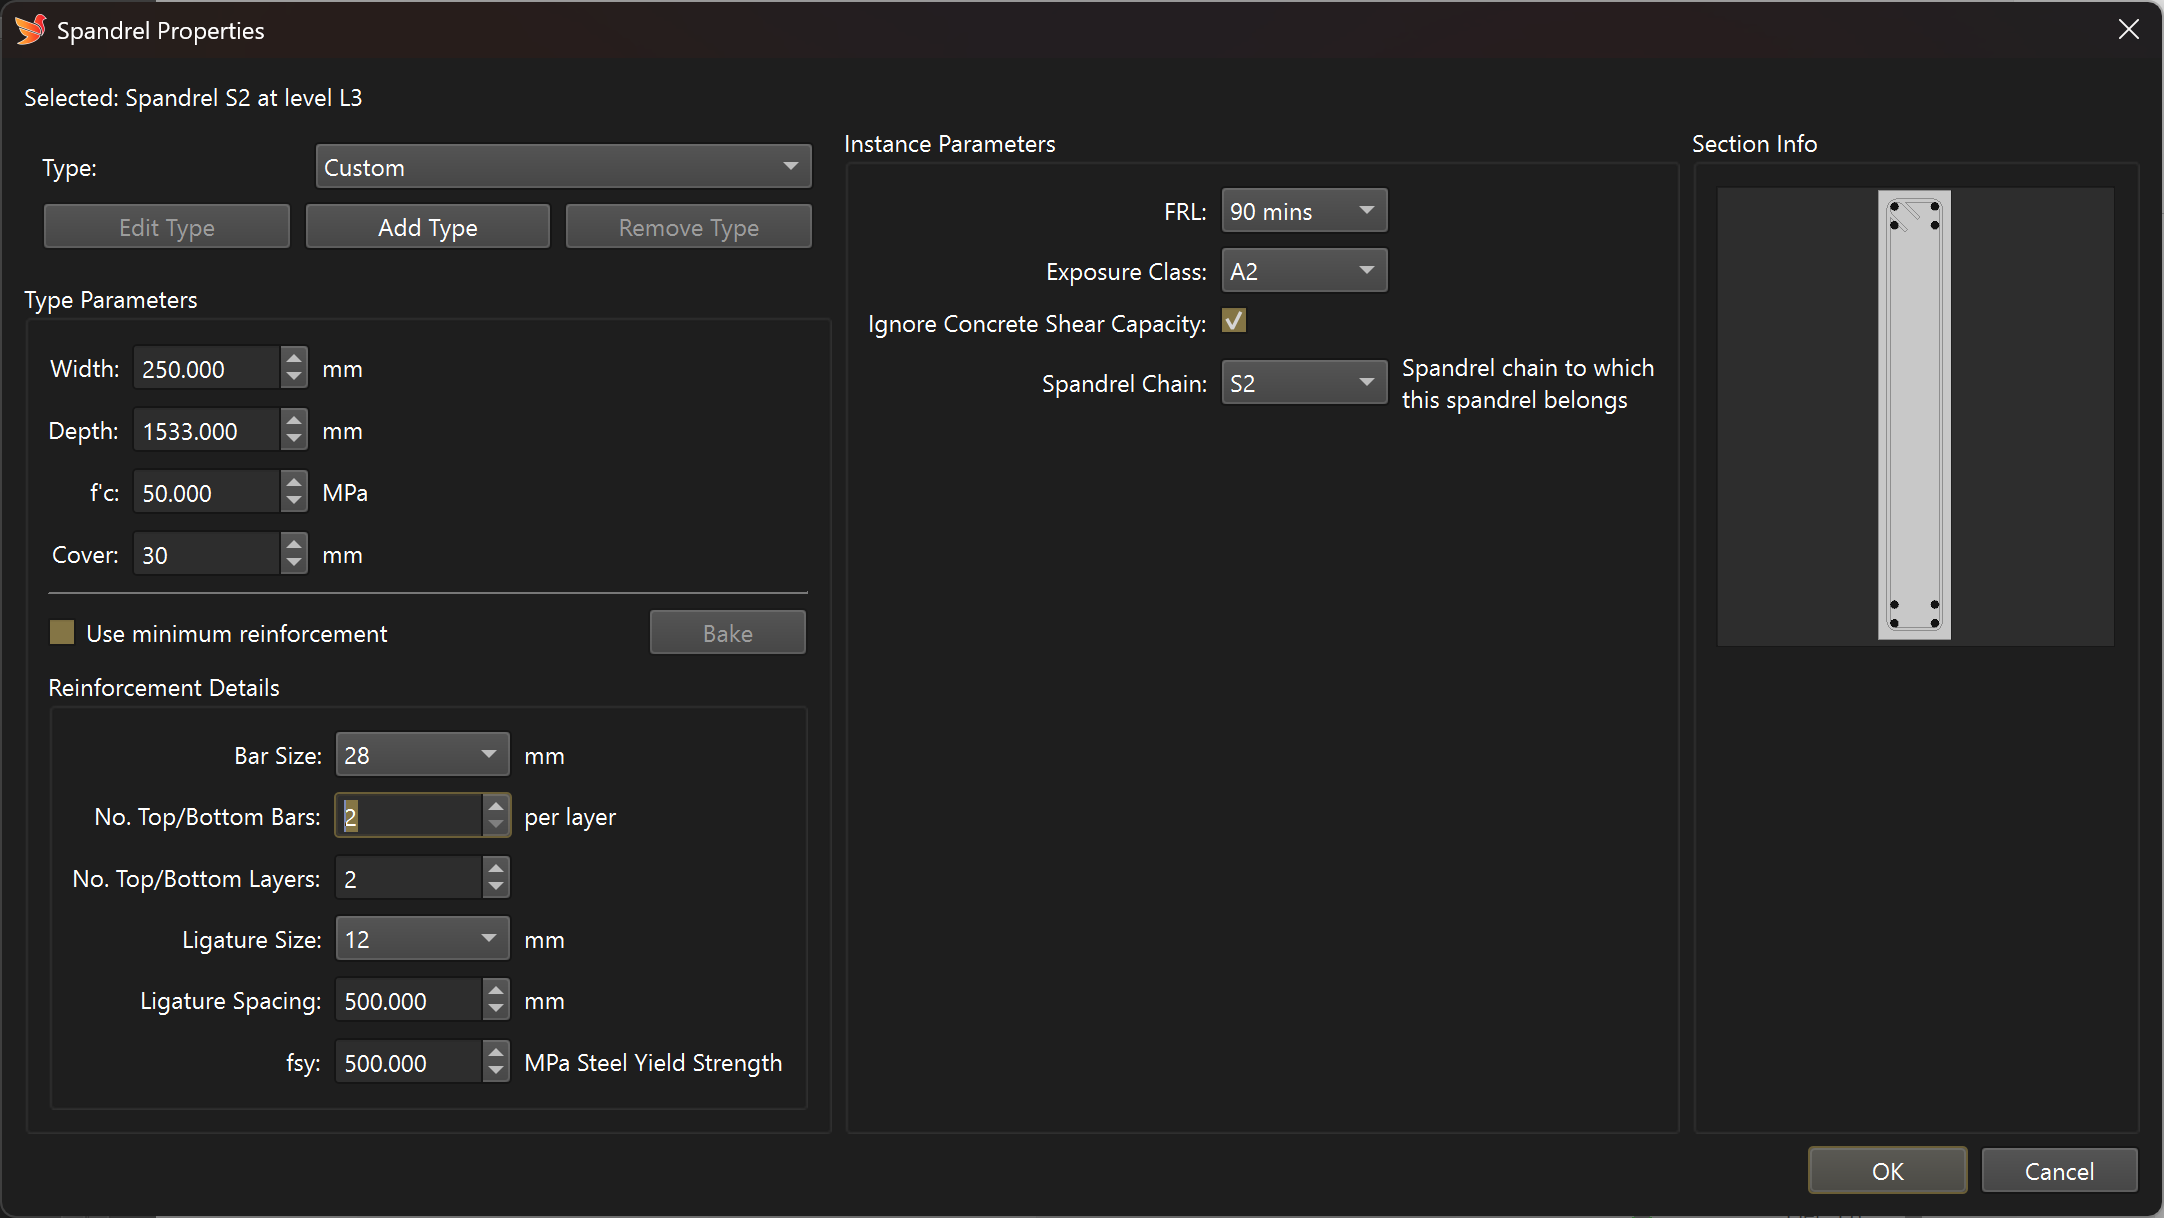
Task: Click the application logo in title bar
Action: (30, 30)
